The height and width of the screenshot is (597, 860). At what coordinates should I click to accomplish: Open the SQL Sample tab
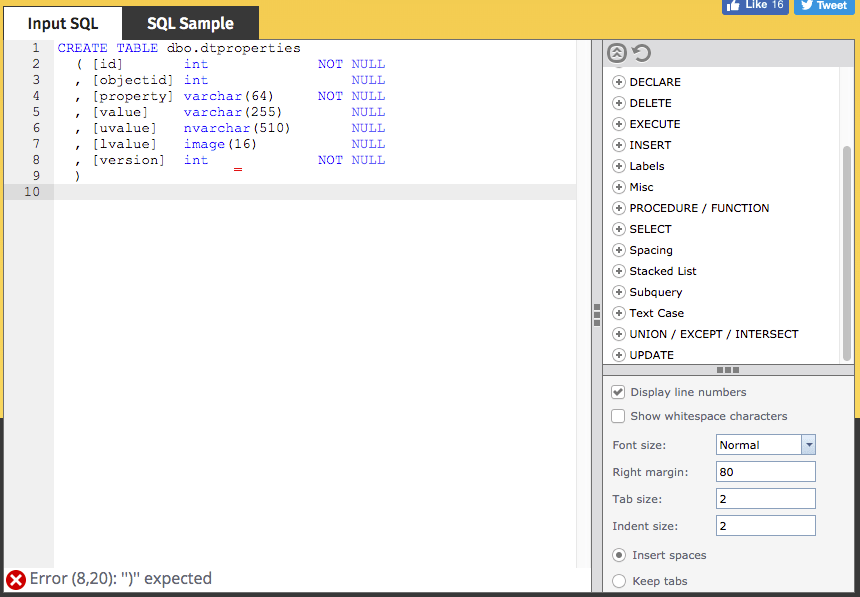(x=190, y=24)
